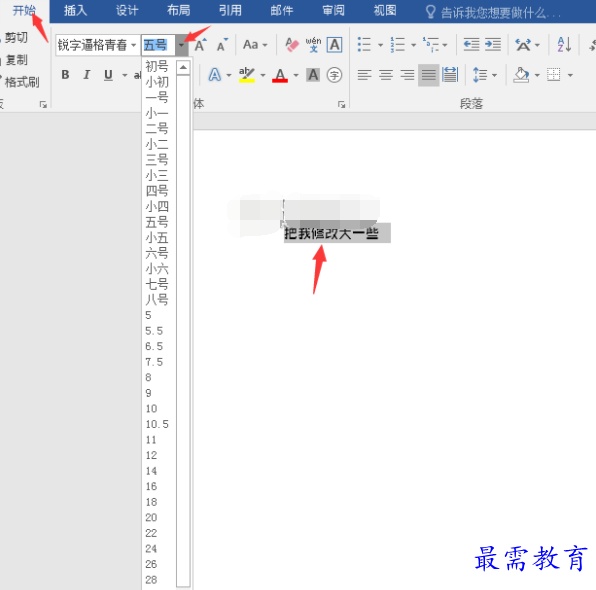Click the Tell Me search box
Screen dimensions: 596x590
point(493,13)
